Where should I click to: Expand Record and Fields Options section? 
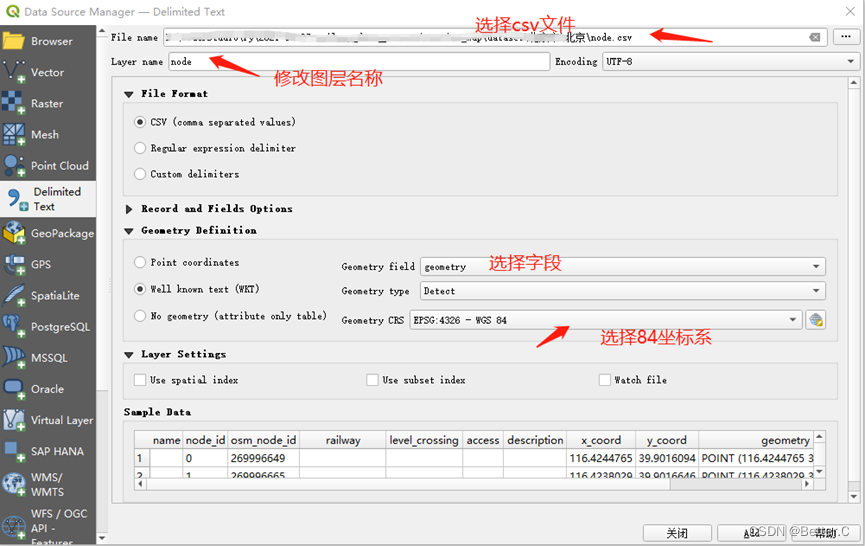tap(129, 209)
